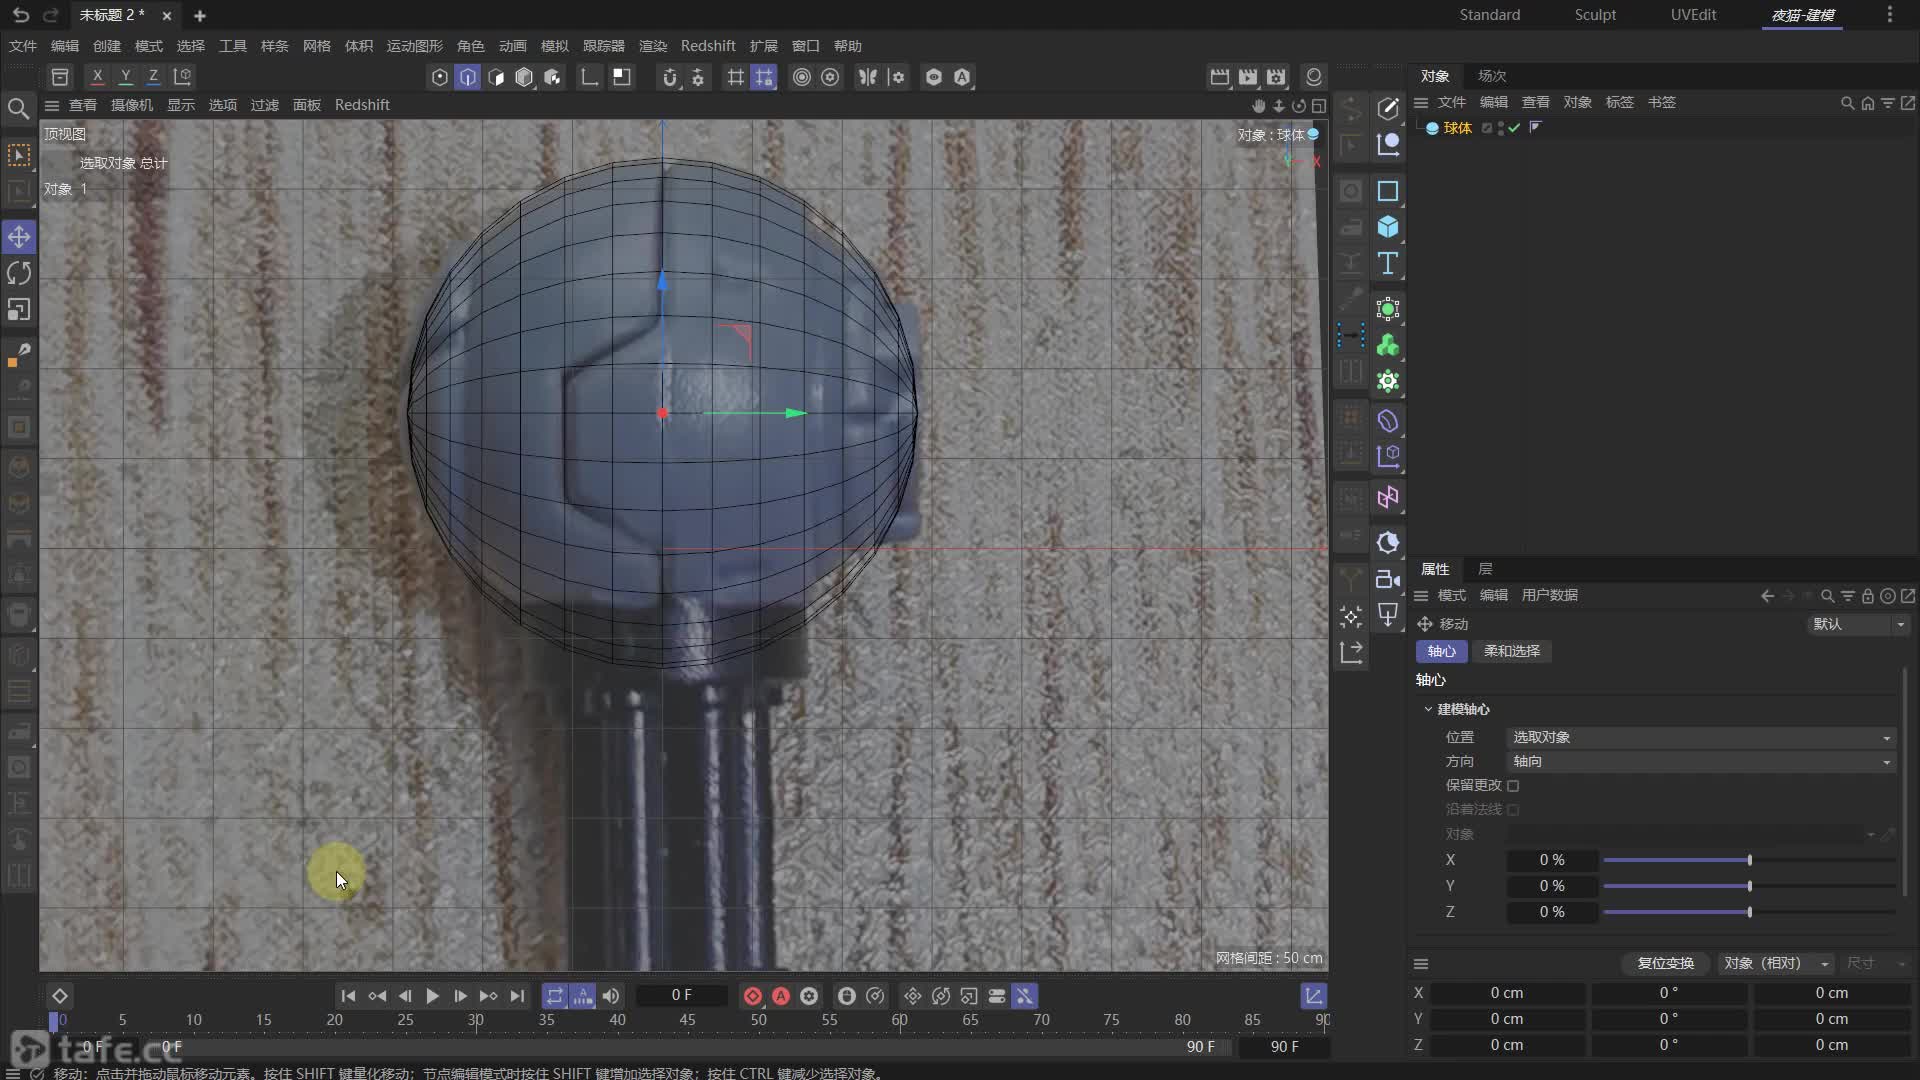Screen dimensions: 1920x1080
Task: Toggle the Y axis lock
Action: (x=125, y=76)
